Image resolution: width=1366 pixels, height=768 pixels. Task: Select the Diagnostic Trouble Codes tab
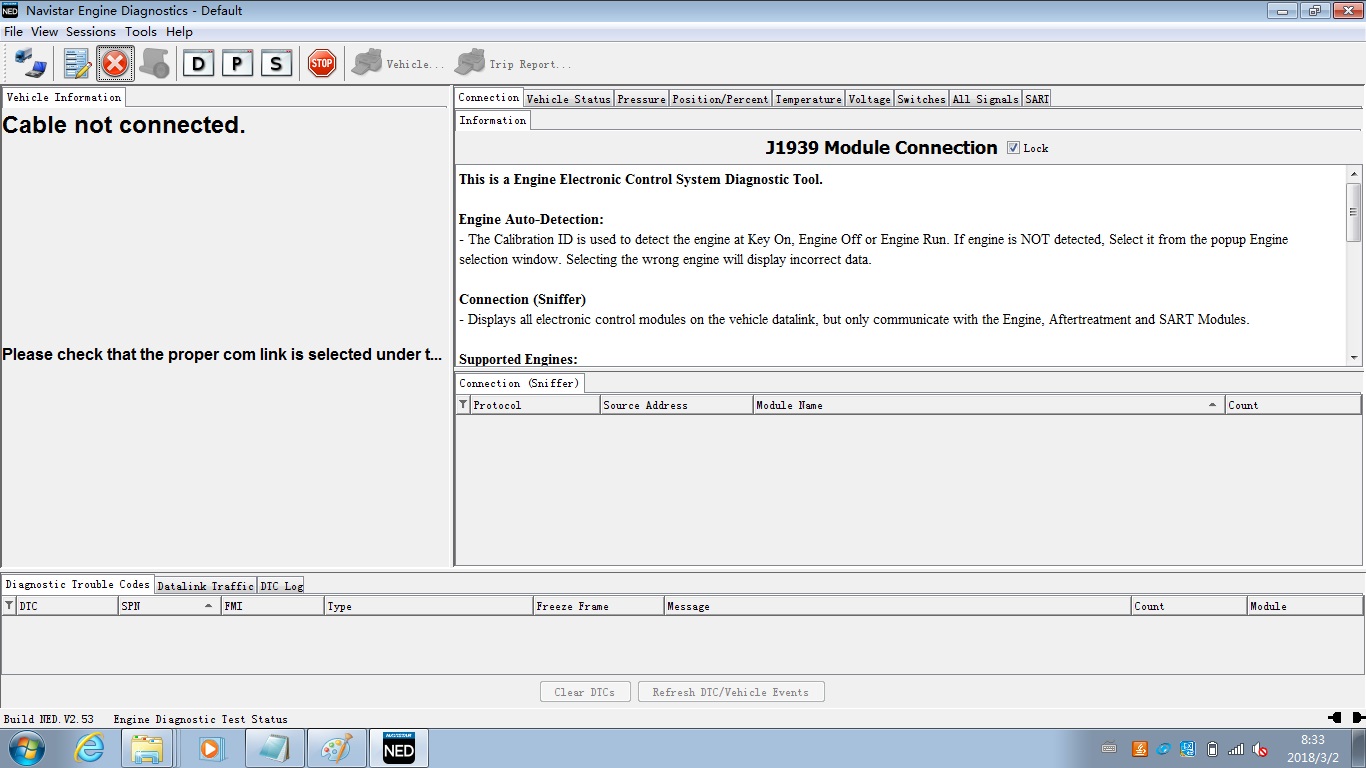click(x=78, y=584)
